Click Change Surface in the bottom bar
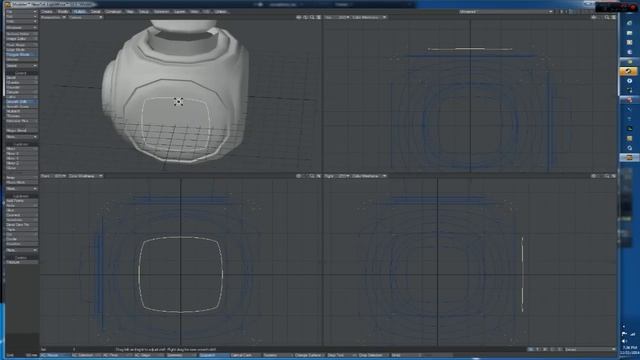Viewport: 640px width, 360px height. 309,356
